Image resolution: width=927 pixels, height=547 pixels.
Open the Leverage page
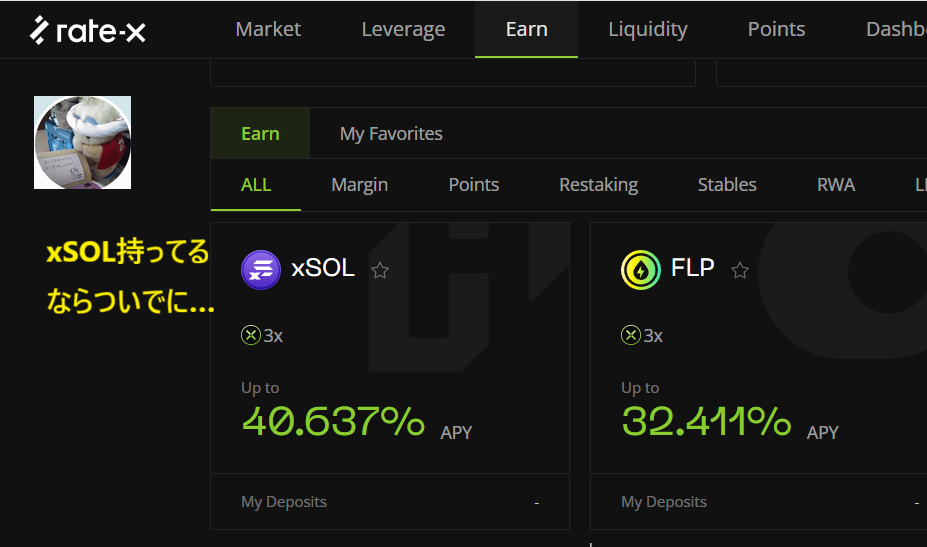pos(403,30)
